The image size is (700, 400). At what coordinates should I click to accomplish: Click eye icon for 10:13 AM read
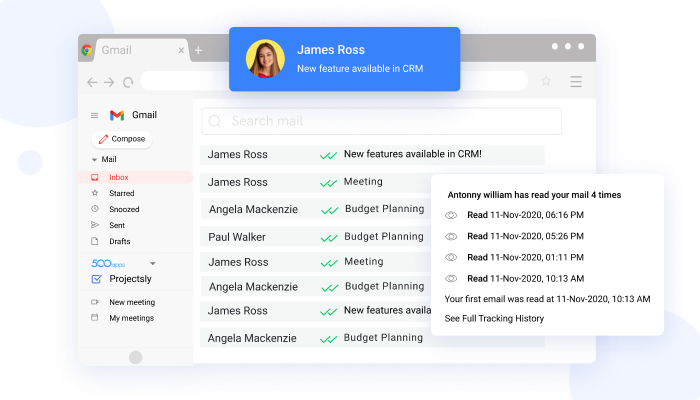(451, 279)
